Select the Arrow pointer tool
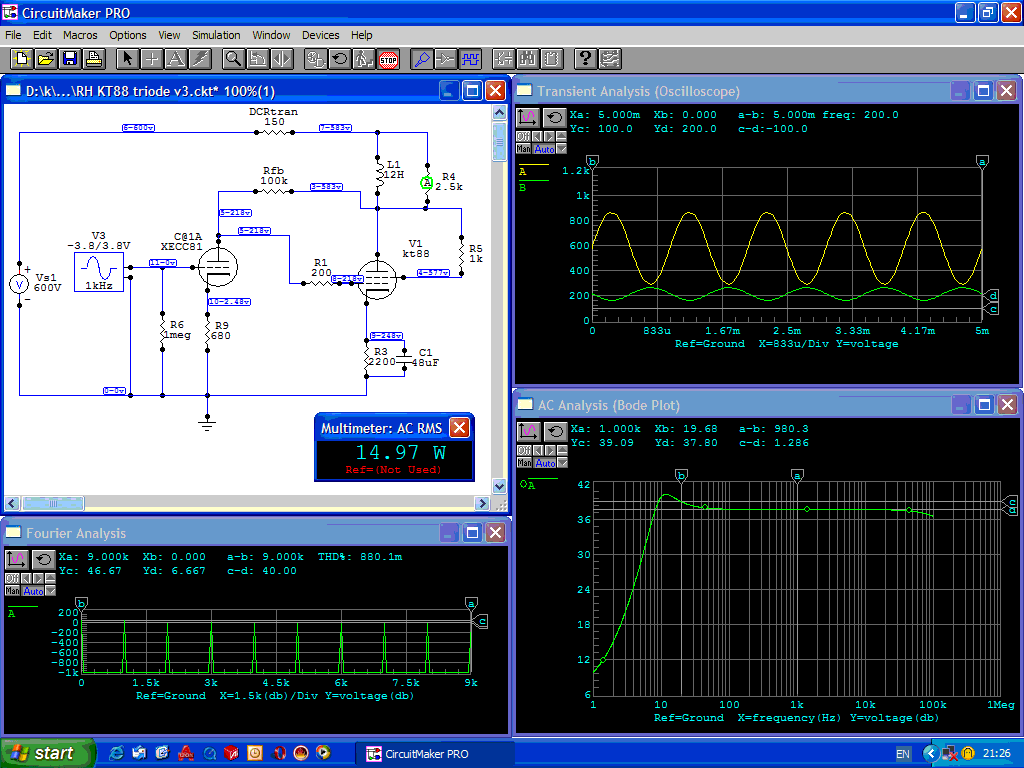 tap(127, 59)
